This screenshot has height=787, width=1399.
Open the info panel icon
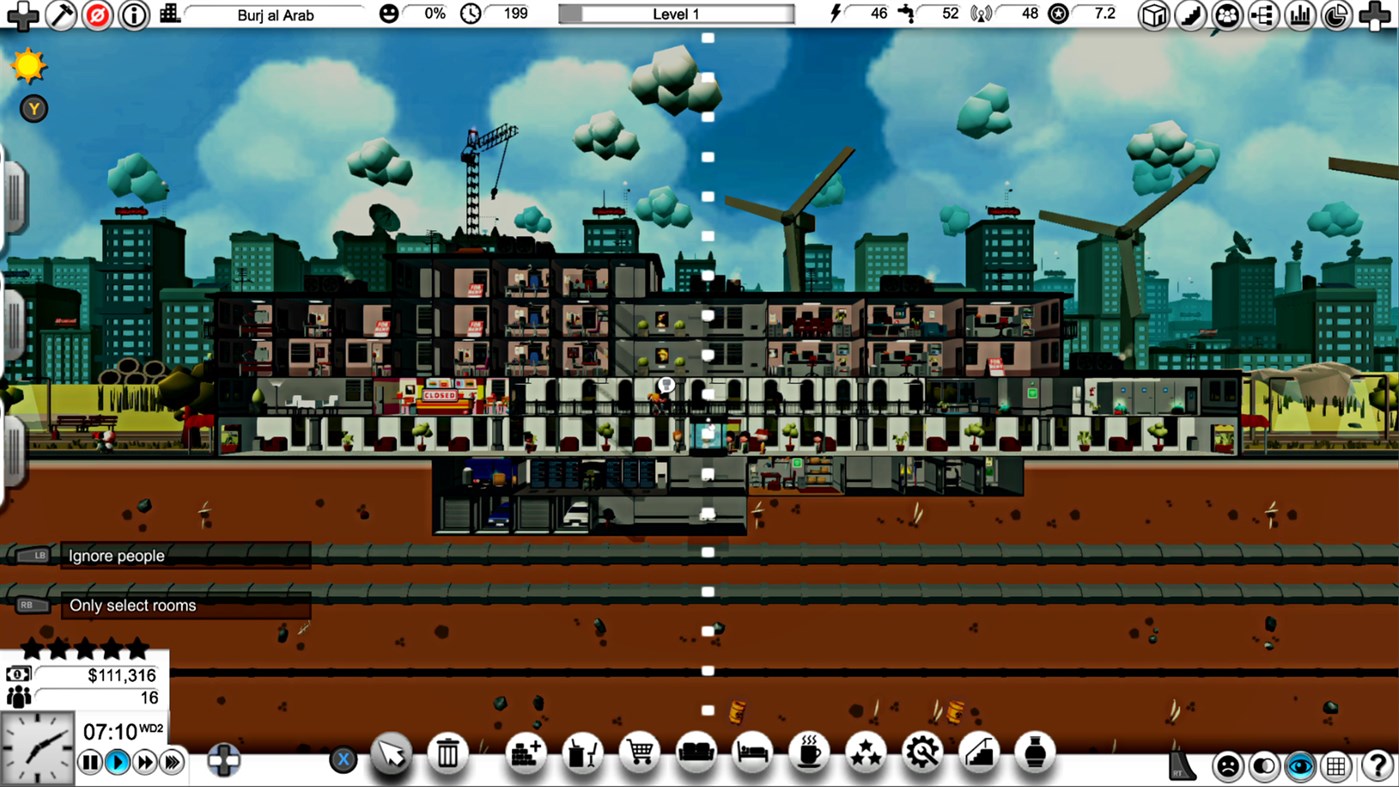click(x=134, y=15)
